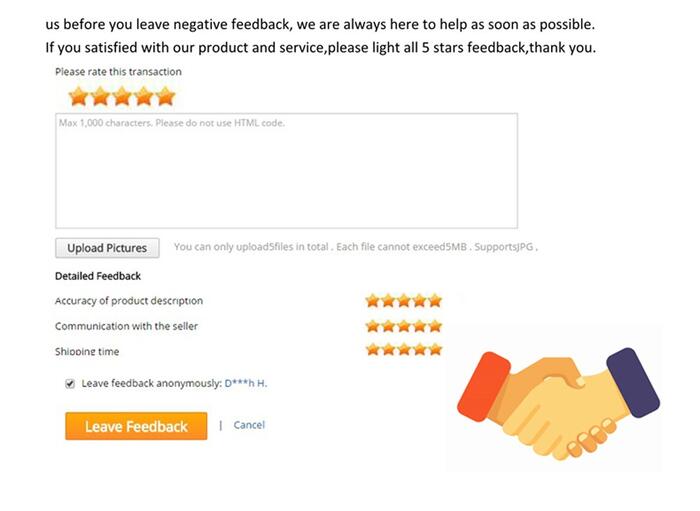Select first star of transaction rating

[78, 96]
